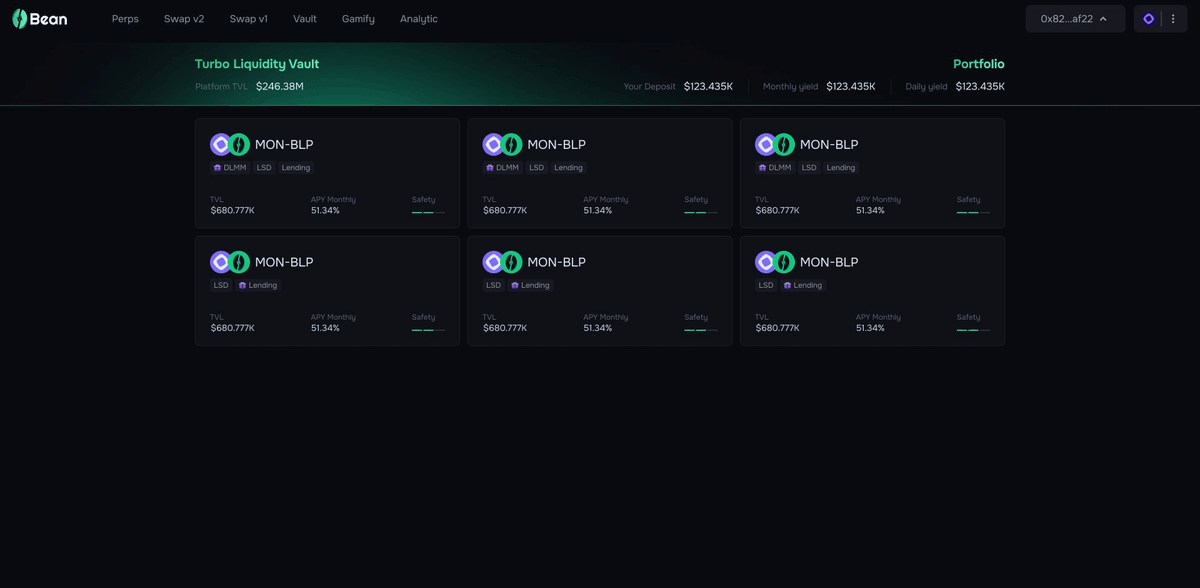
Task: Click the Portfolio heading link
Action: pos(978,64)
